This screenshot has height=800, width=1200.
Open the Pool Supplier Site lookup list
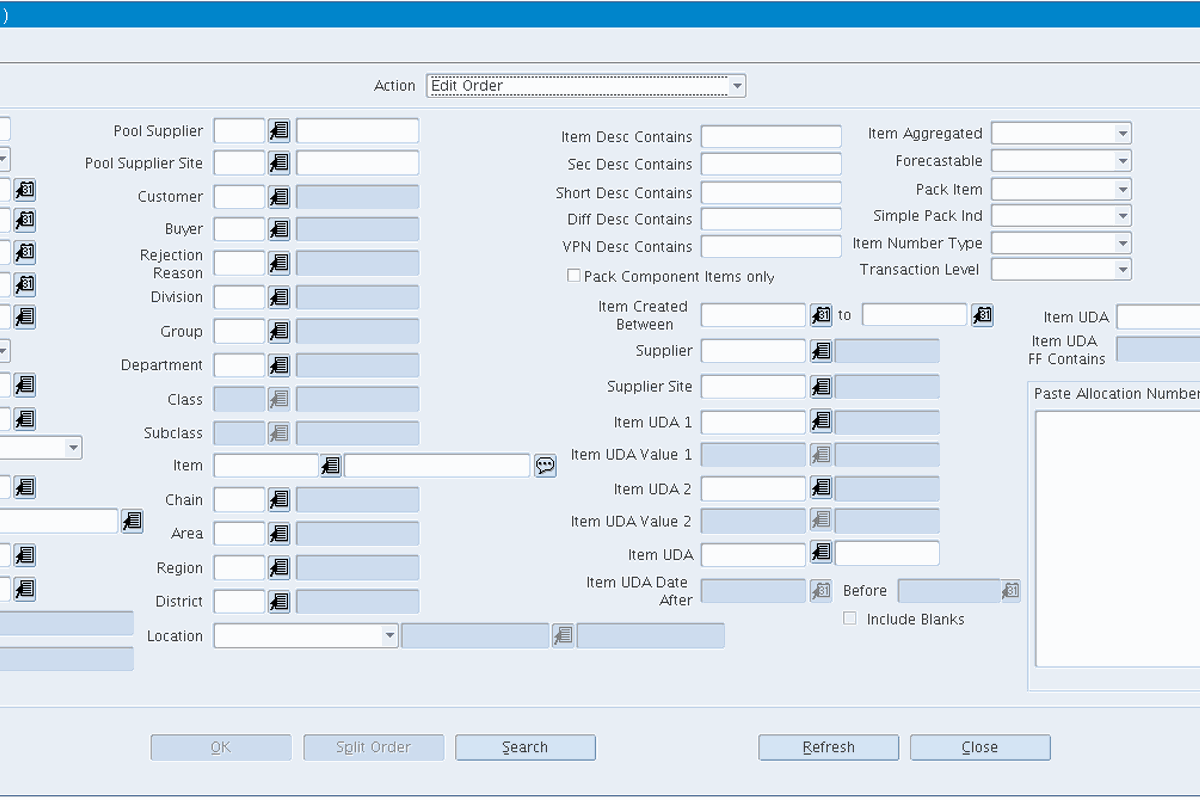(x=279, y=163)
